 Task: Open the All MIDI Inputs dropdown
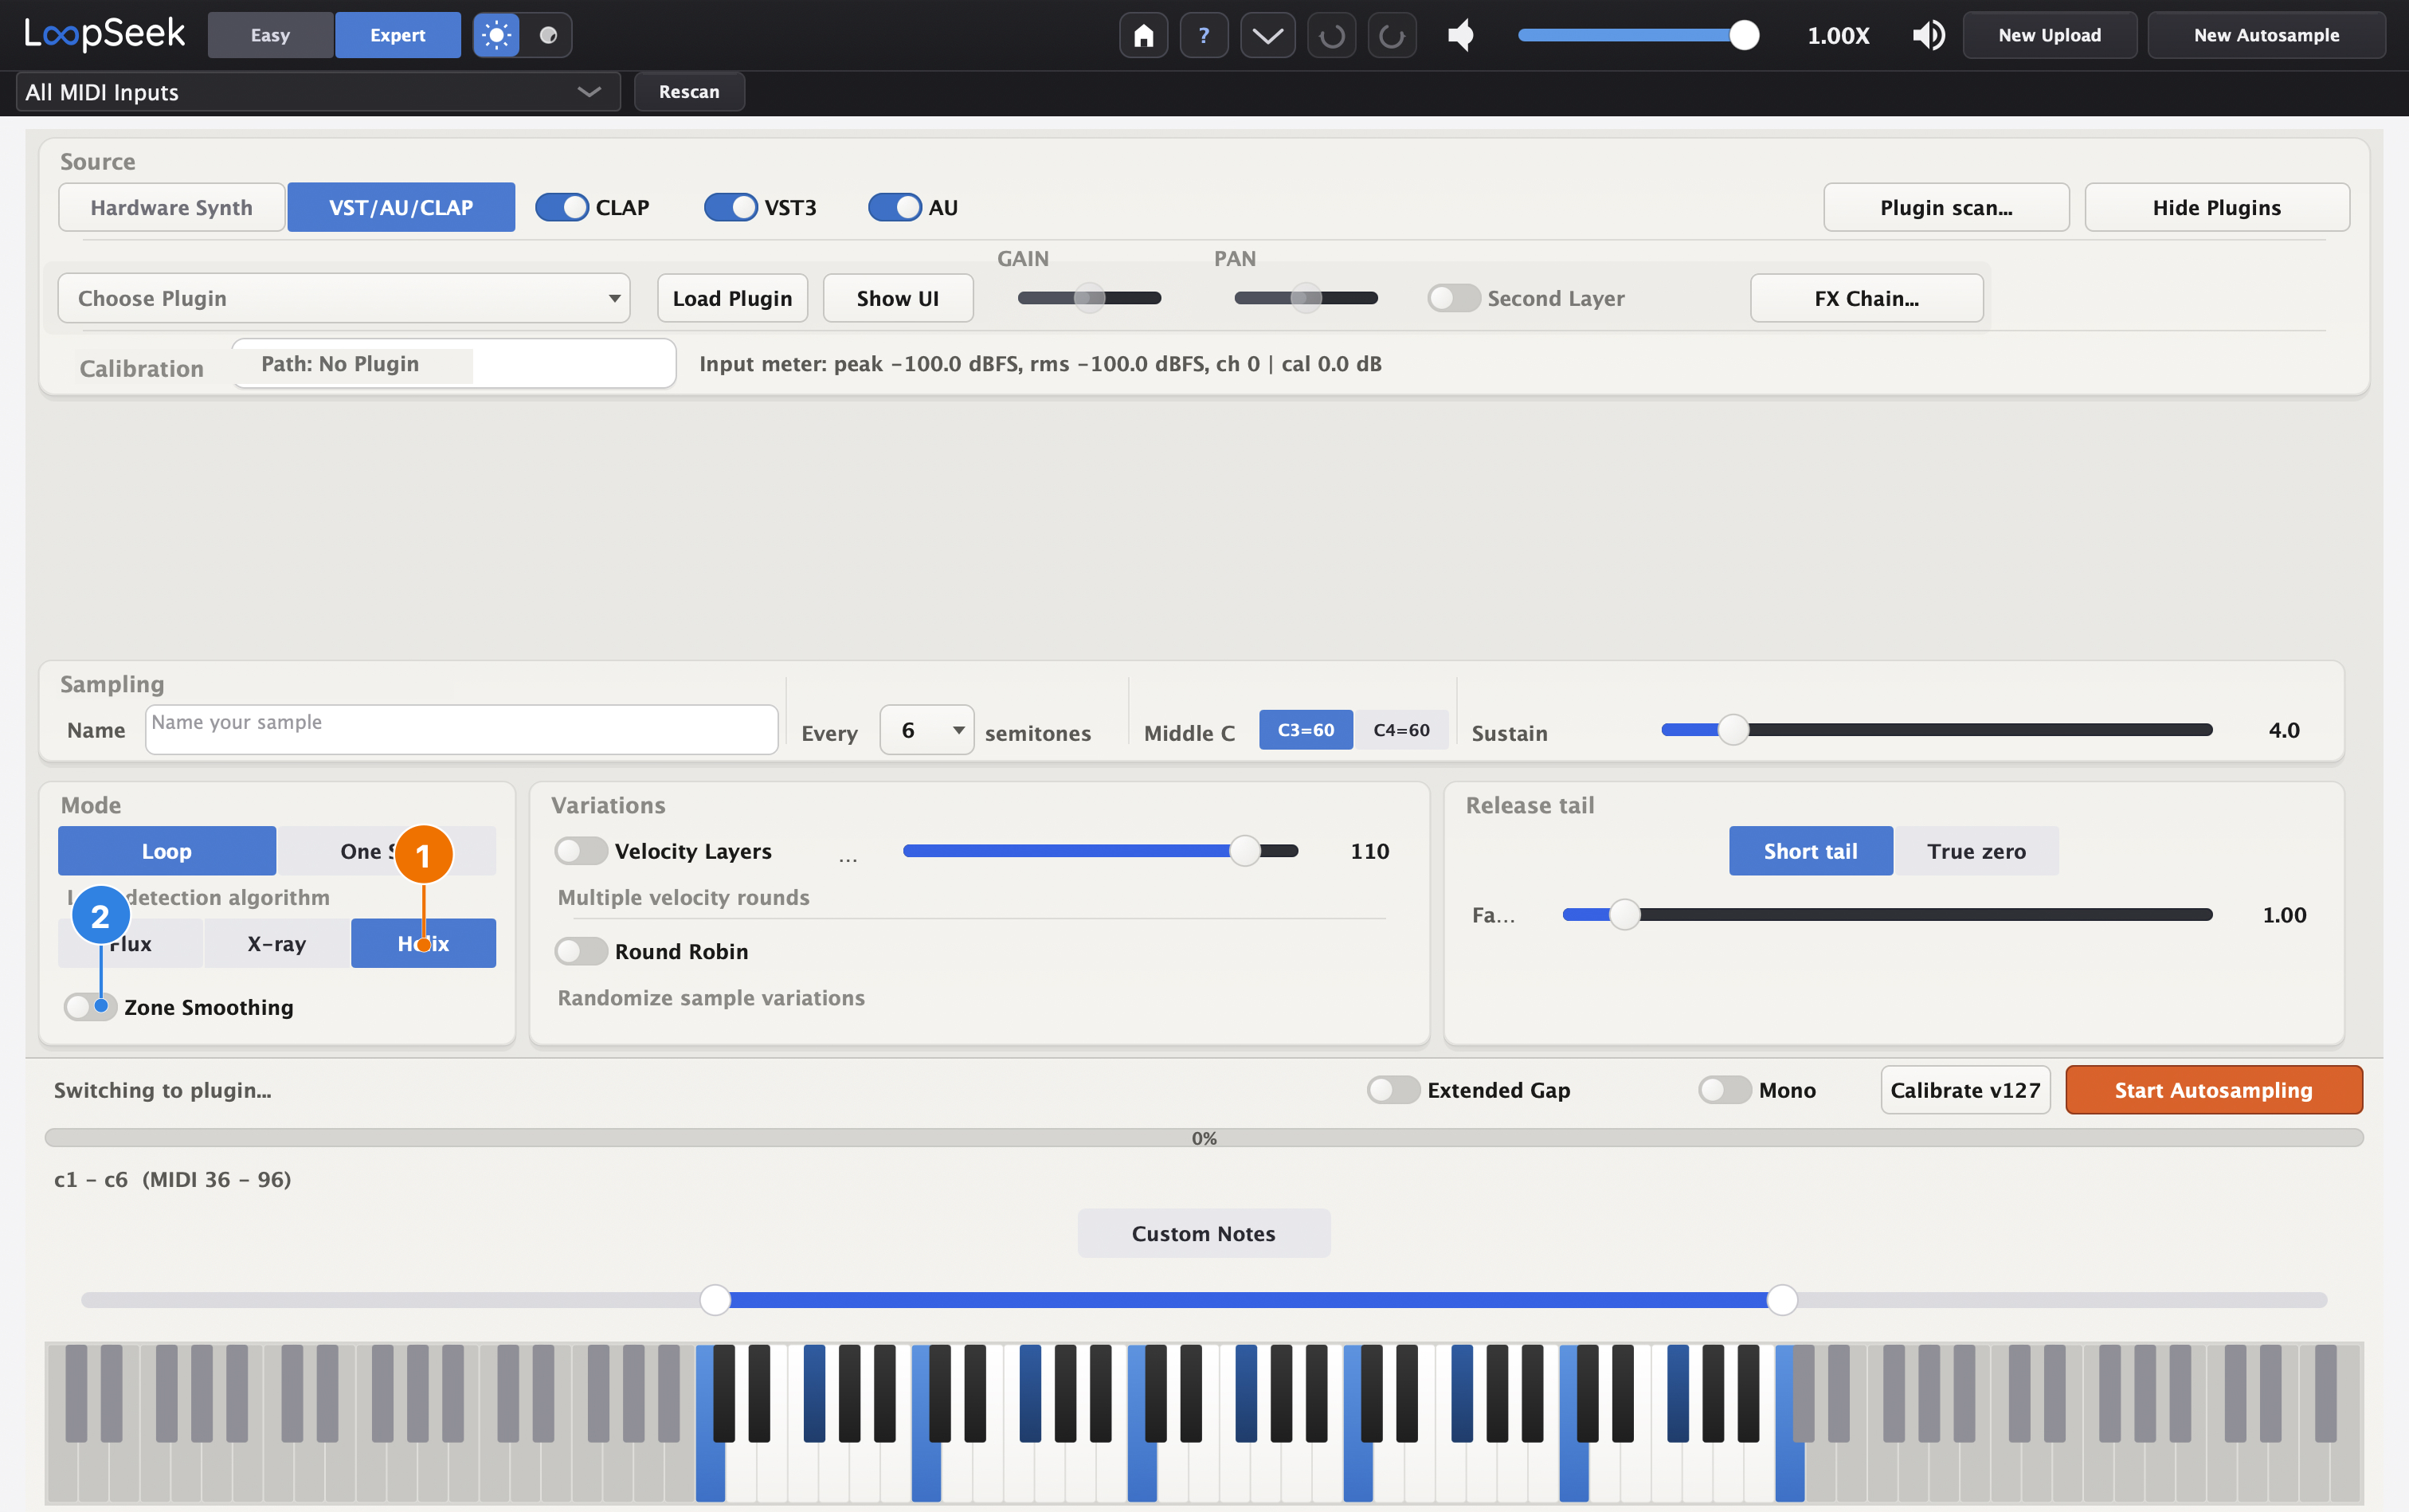[318, 92]
